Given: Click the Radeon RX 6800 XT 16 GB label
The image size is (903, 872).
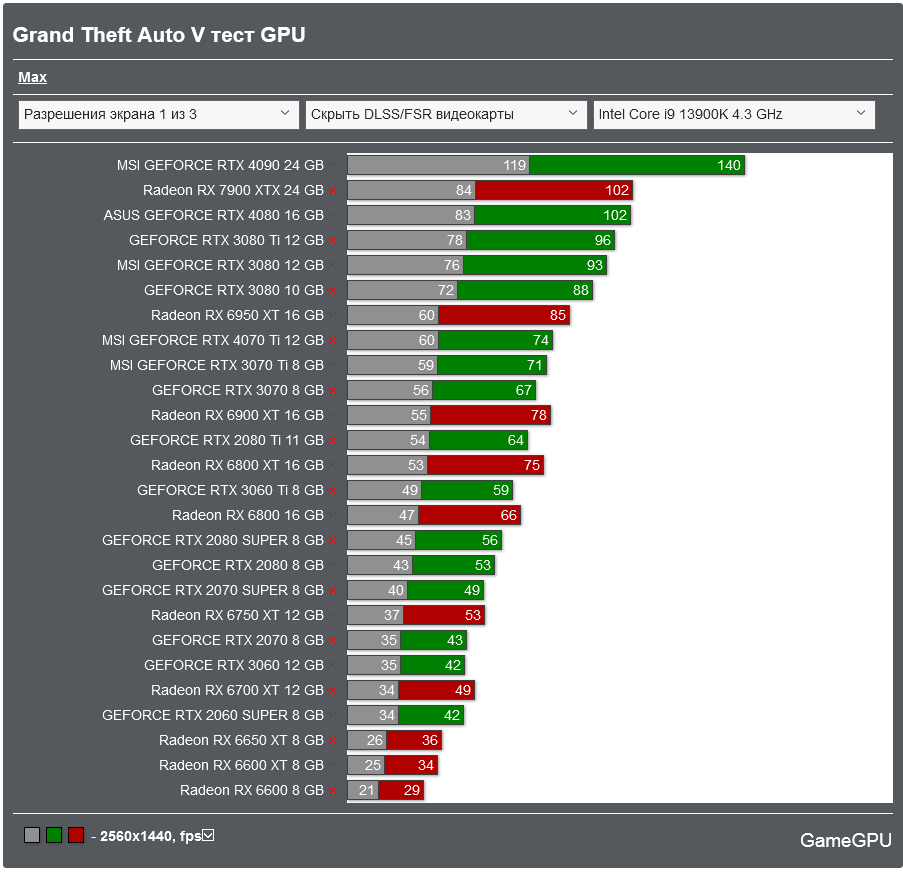Looking at the screenshot, I should click(x=237, y=465).
